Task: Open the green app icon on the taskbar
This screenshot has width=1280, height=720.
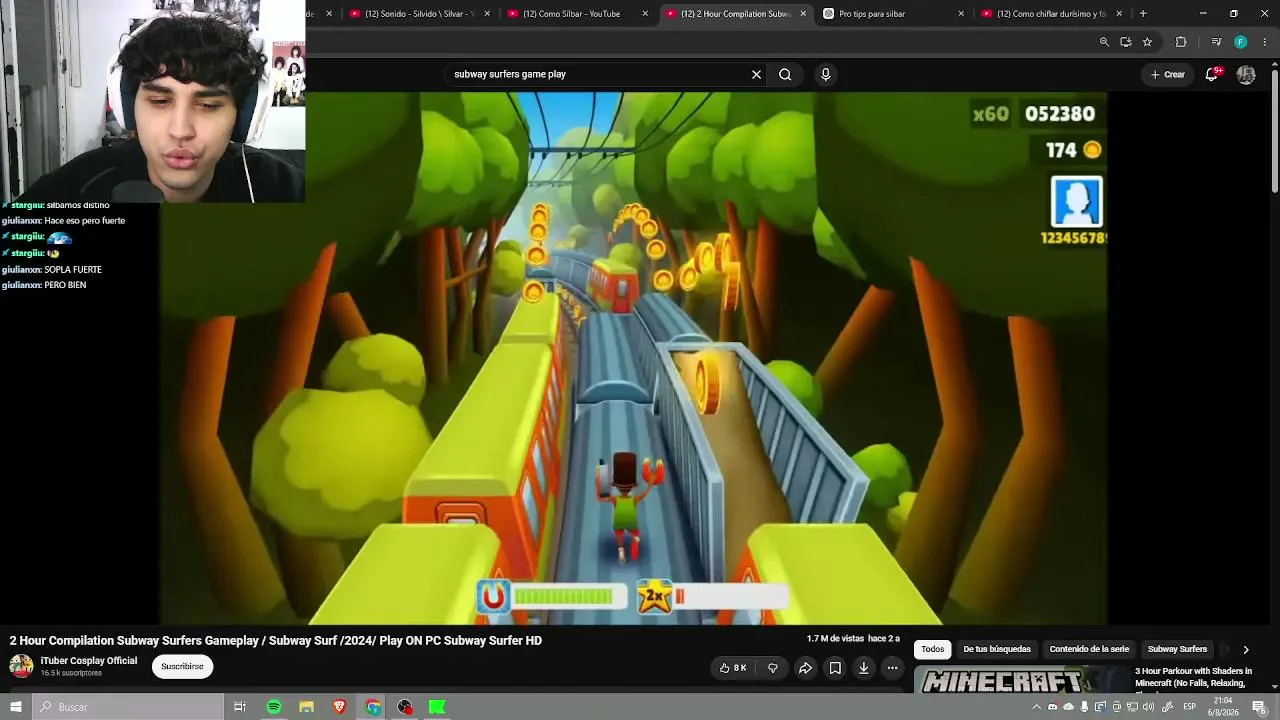Action: tap(437, 707)
